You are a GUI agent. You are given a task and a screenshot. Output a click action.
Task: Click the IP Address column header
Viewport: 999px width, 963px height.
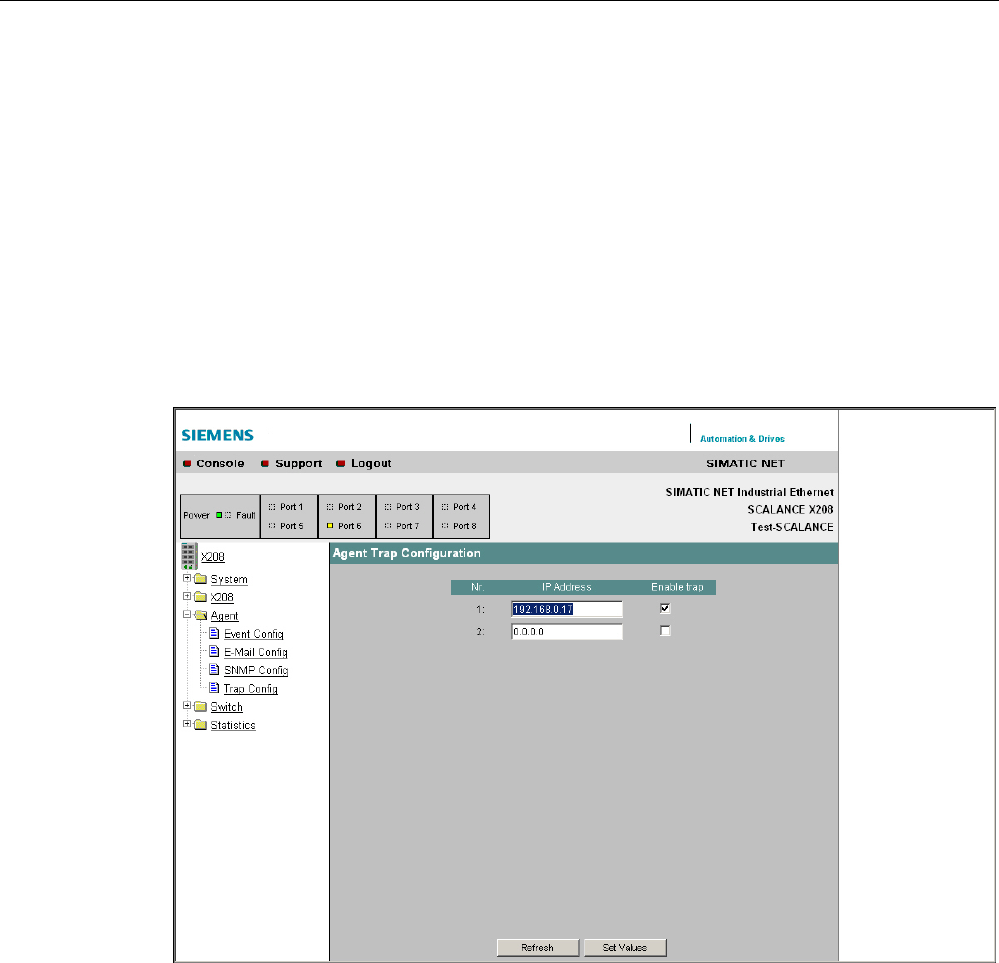click(x=566, y=587)
